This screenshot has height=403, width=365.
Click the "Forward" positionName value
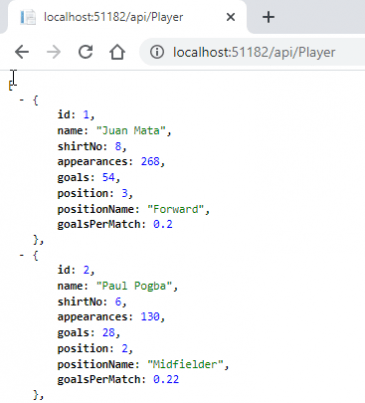click(176, 209)
